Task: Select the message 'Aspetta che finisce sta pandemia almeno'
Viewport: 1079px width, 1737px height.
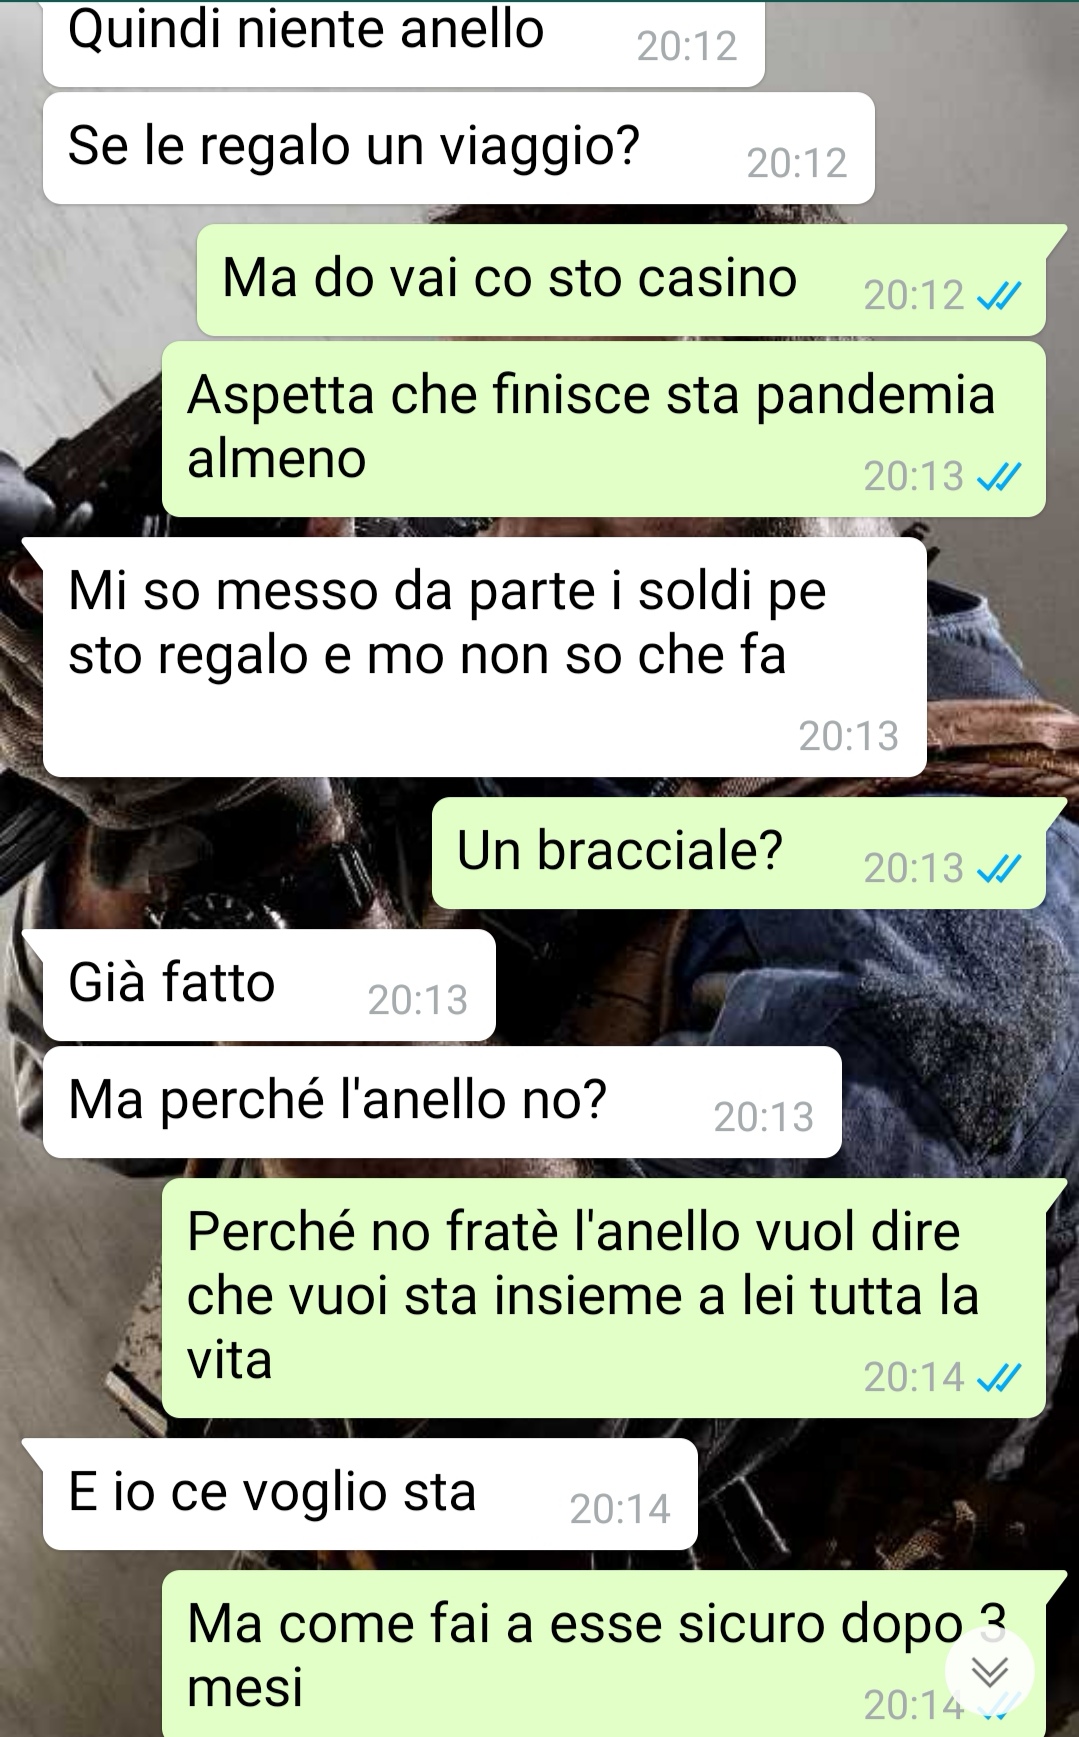Action: click(x=604, y=429)
